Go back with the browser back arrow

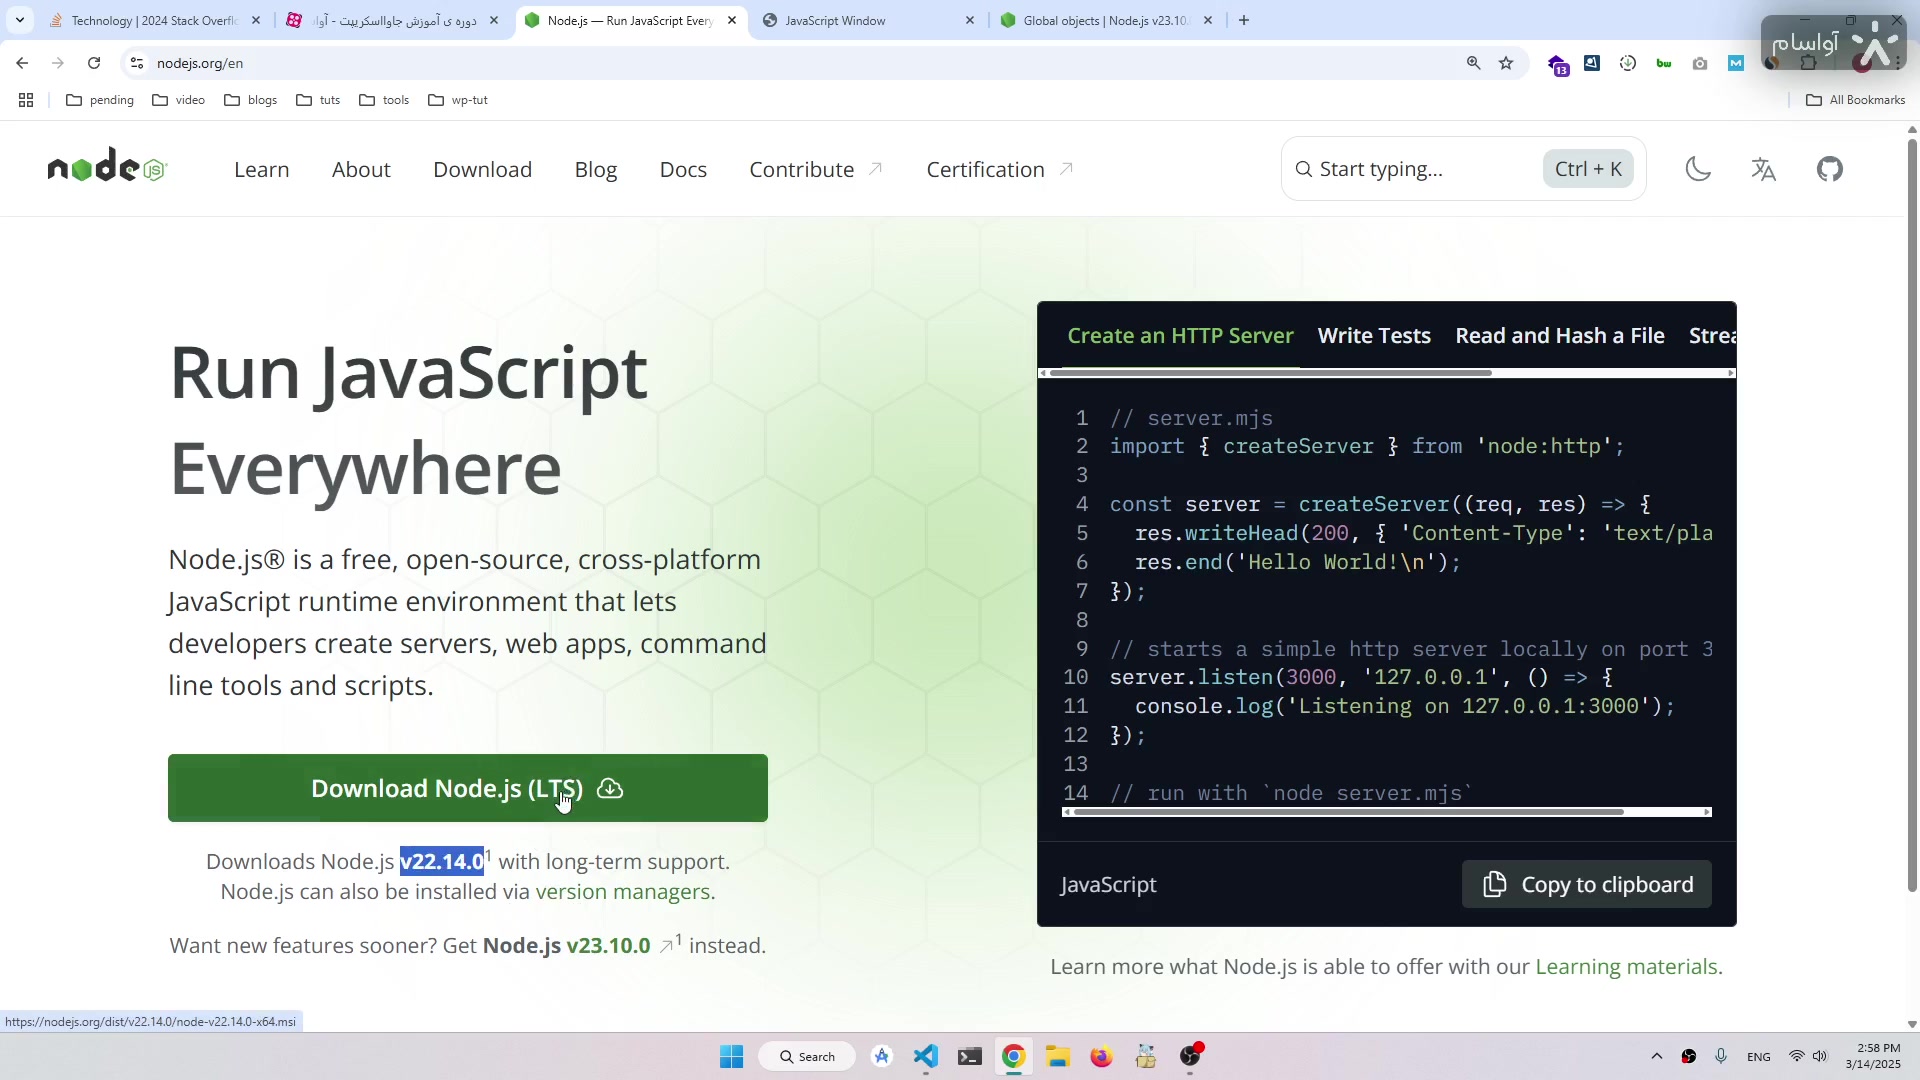(22, 63)
